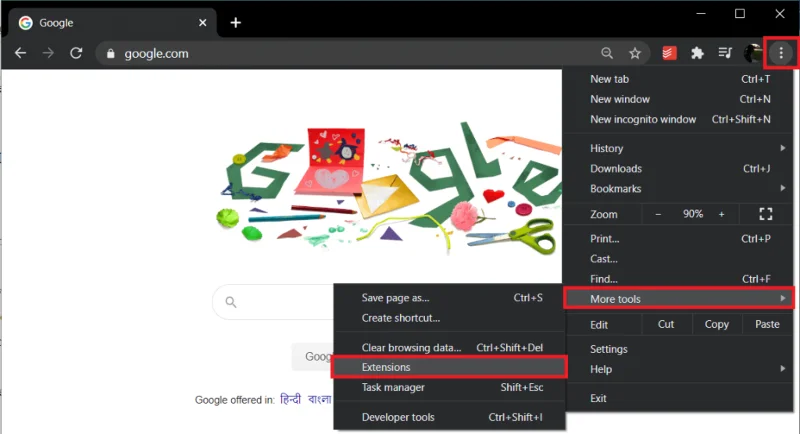Viewport: 800px width, 434px height.
Task: Choose New tab from the menu
Action: [x=679, y=79]
